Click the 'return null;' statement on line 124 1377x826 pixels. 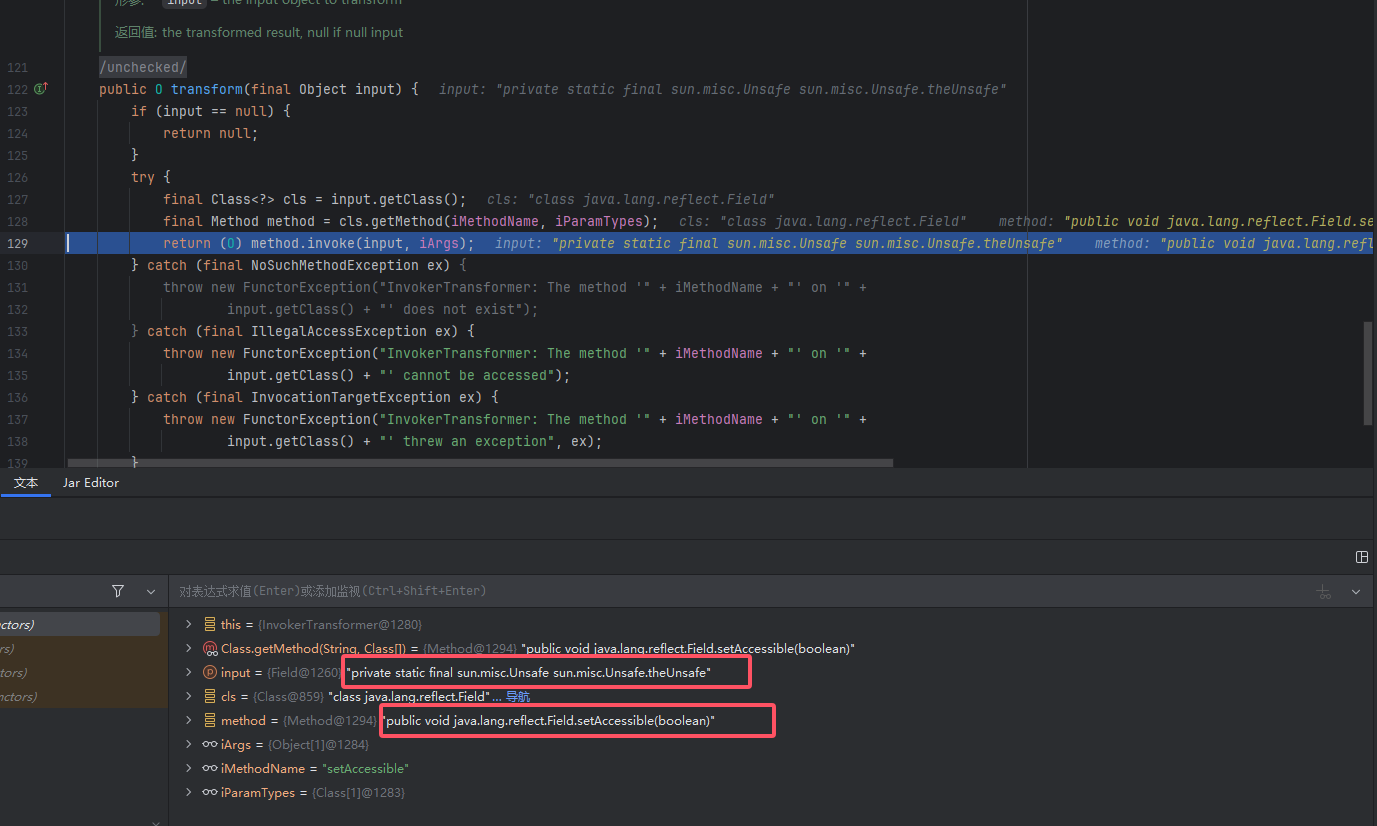coord(211,133)
